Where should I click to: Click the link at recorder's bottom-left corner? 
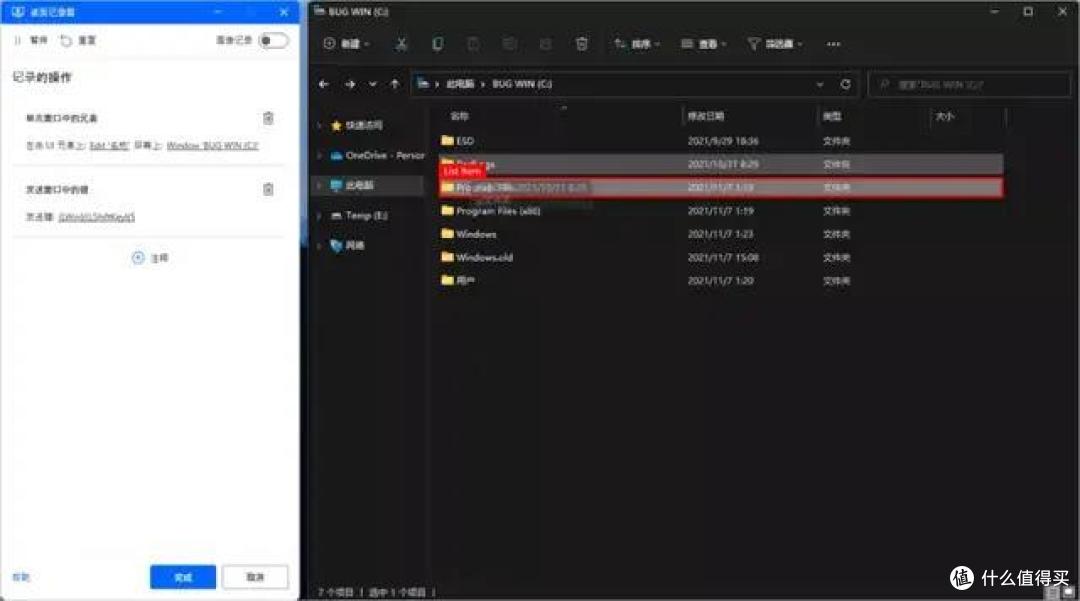point(21,577)
